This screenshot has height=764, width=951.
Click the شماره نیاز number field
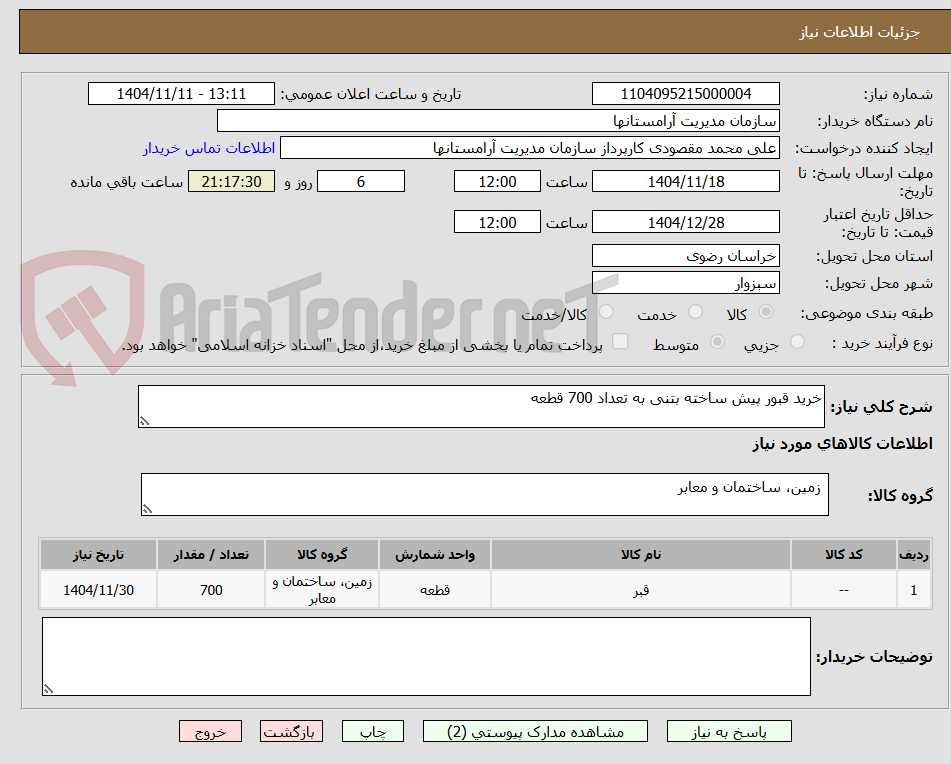click(x=685, y=94)
